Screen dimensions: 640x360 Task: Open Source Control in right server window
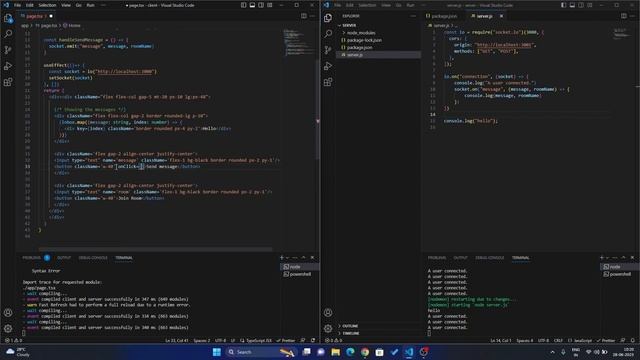point(328,50)
